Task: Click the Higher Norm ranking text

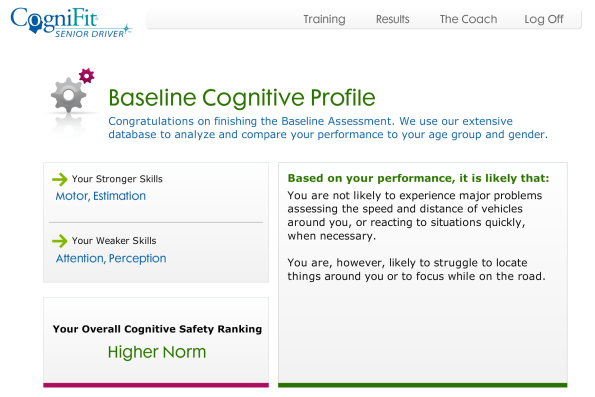Action: pos(157,352)
